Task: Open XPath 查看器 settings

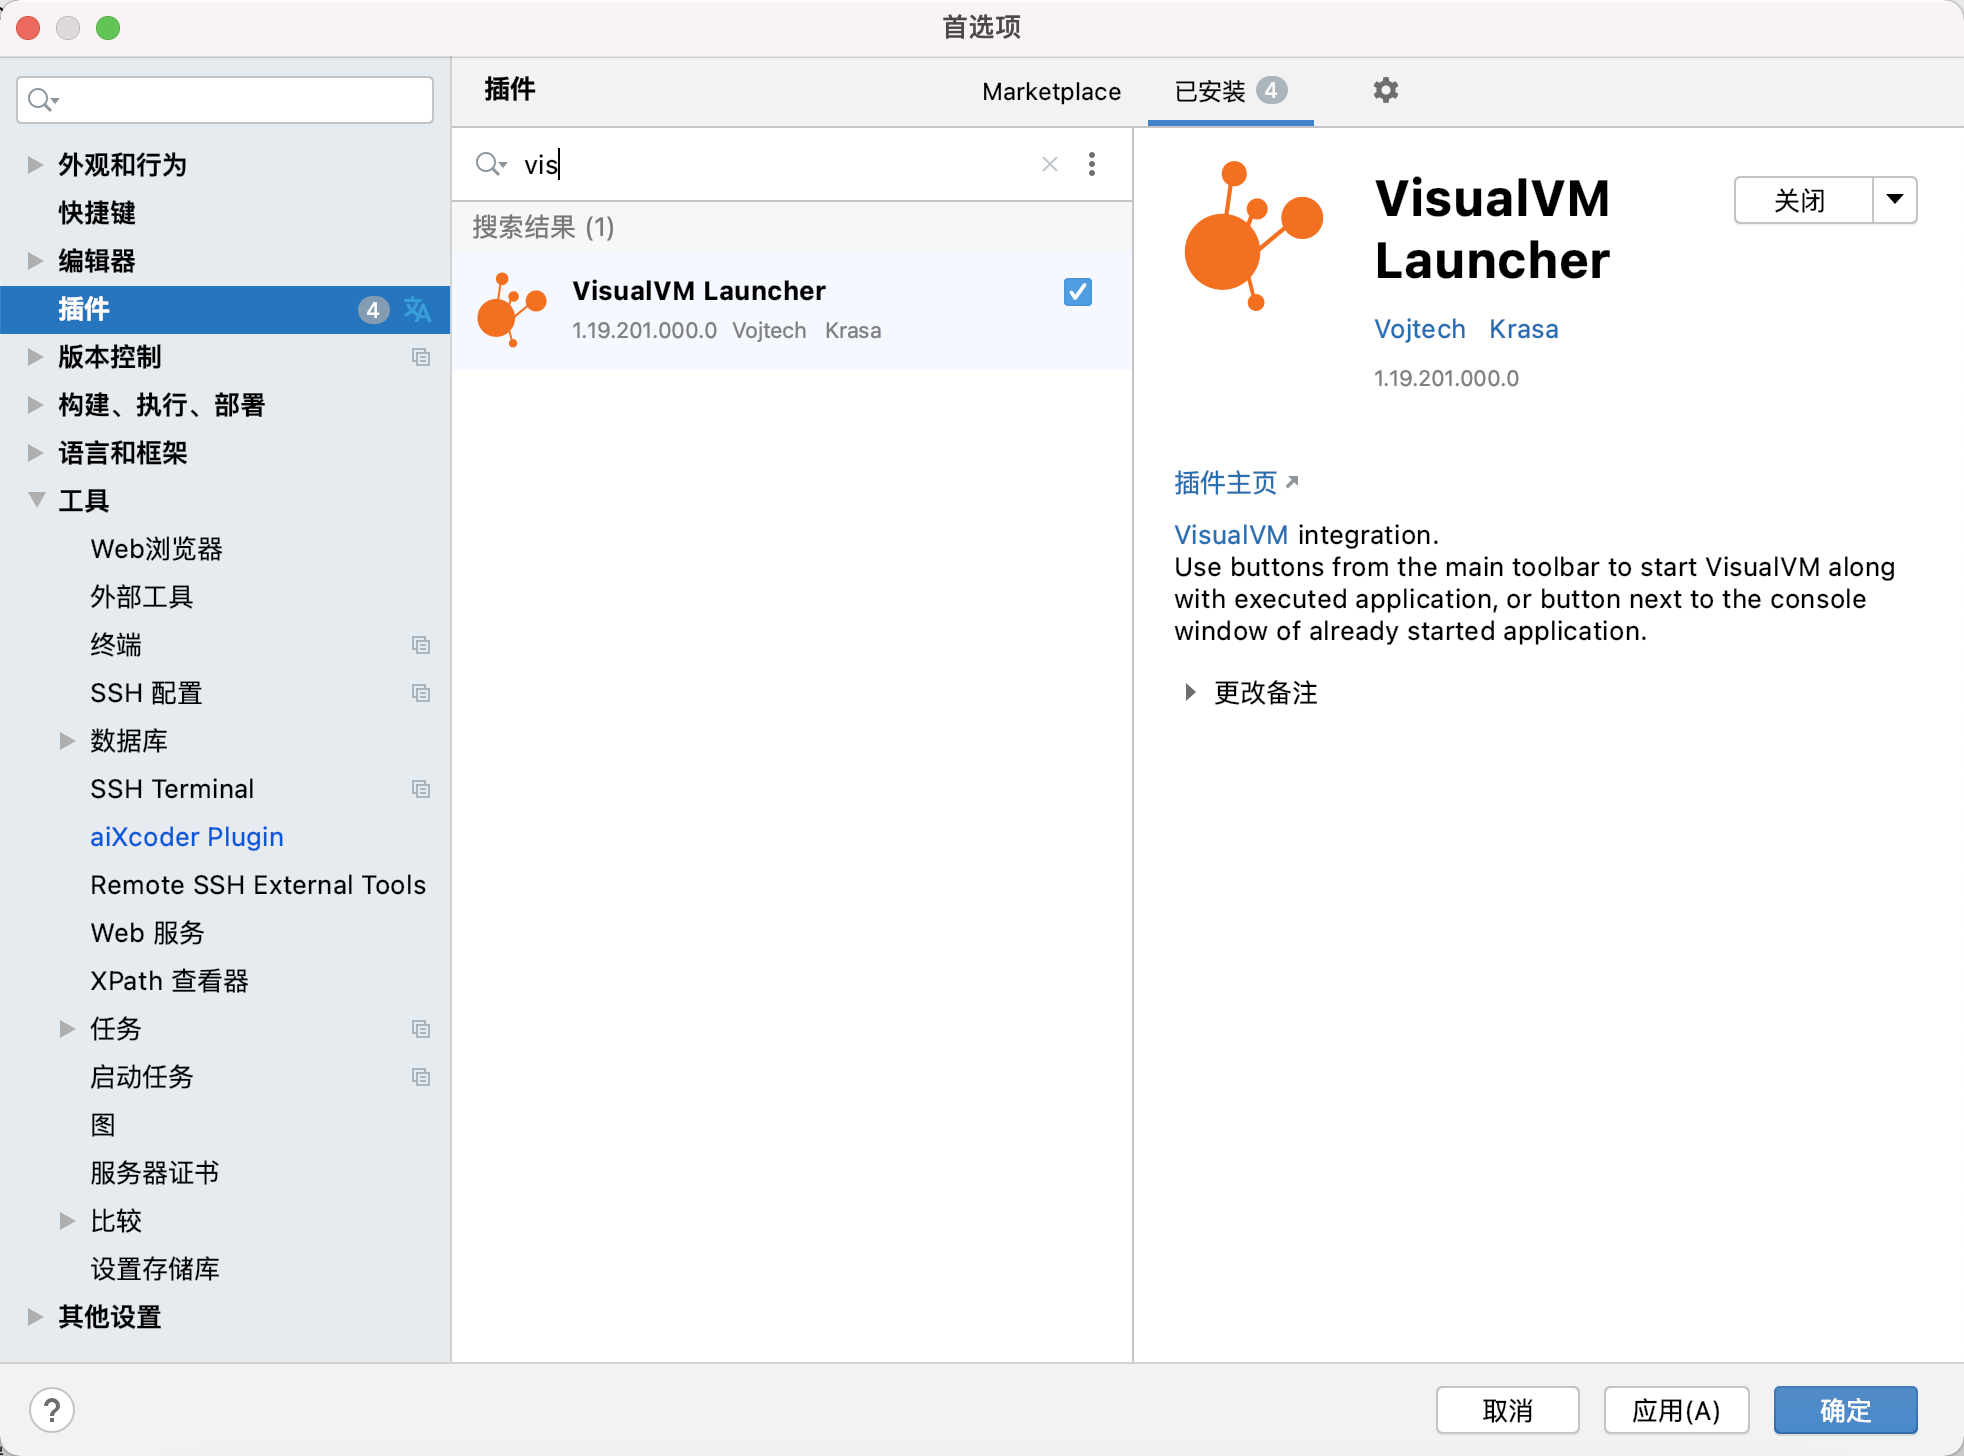Action: coord(169,981)
